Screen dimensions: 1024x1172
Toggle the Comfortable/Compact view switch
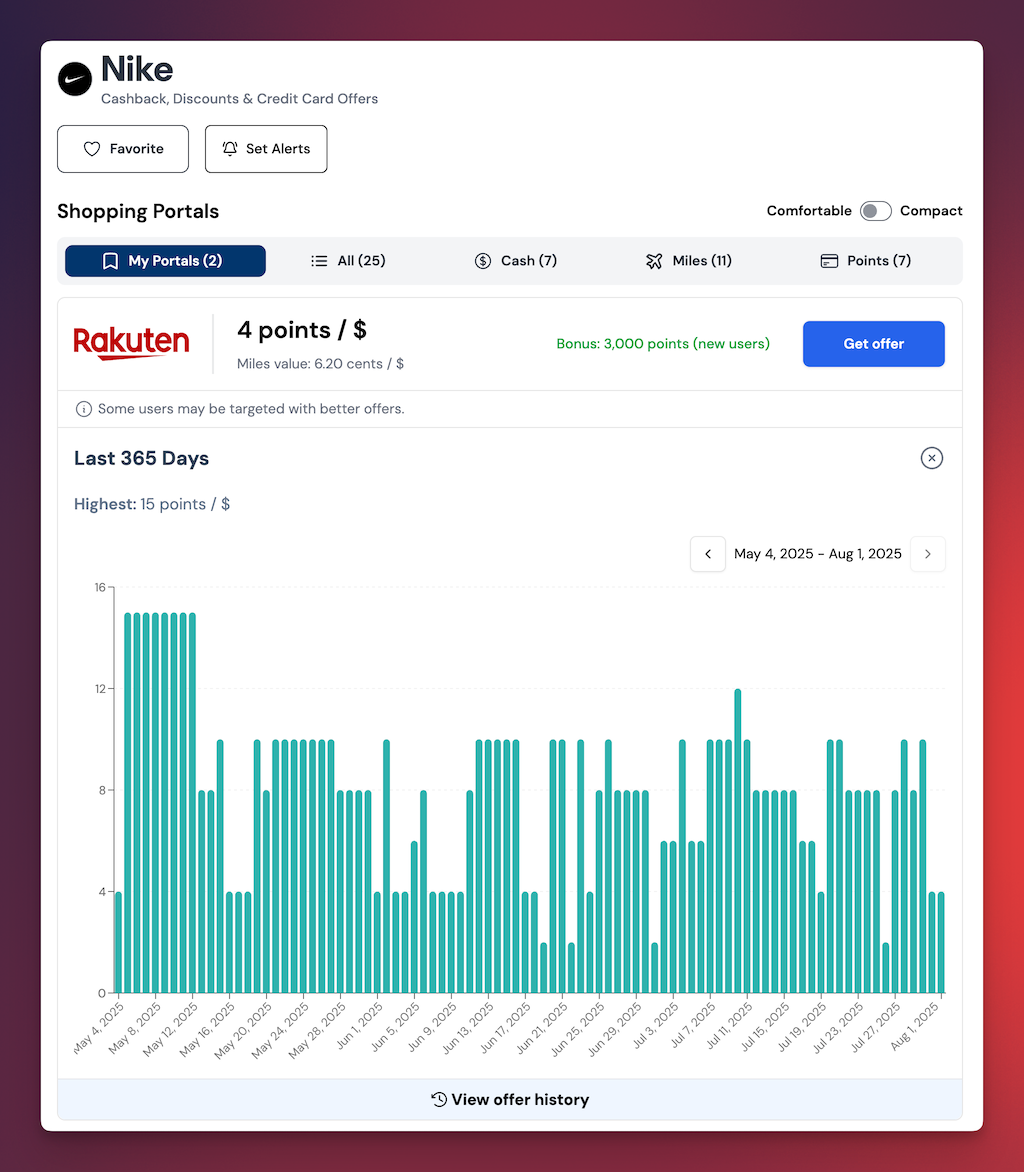pyautogui.click(x=875, y=211)
